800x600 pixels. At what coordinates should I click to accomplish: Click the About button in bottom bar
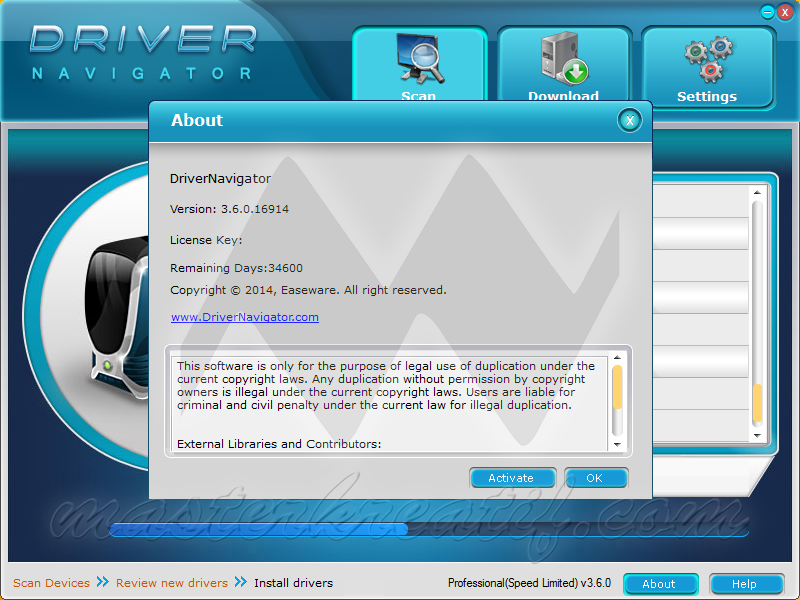(660, 584)
